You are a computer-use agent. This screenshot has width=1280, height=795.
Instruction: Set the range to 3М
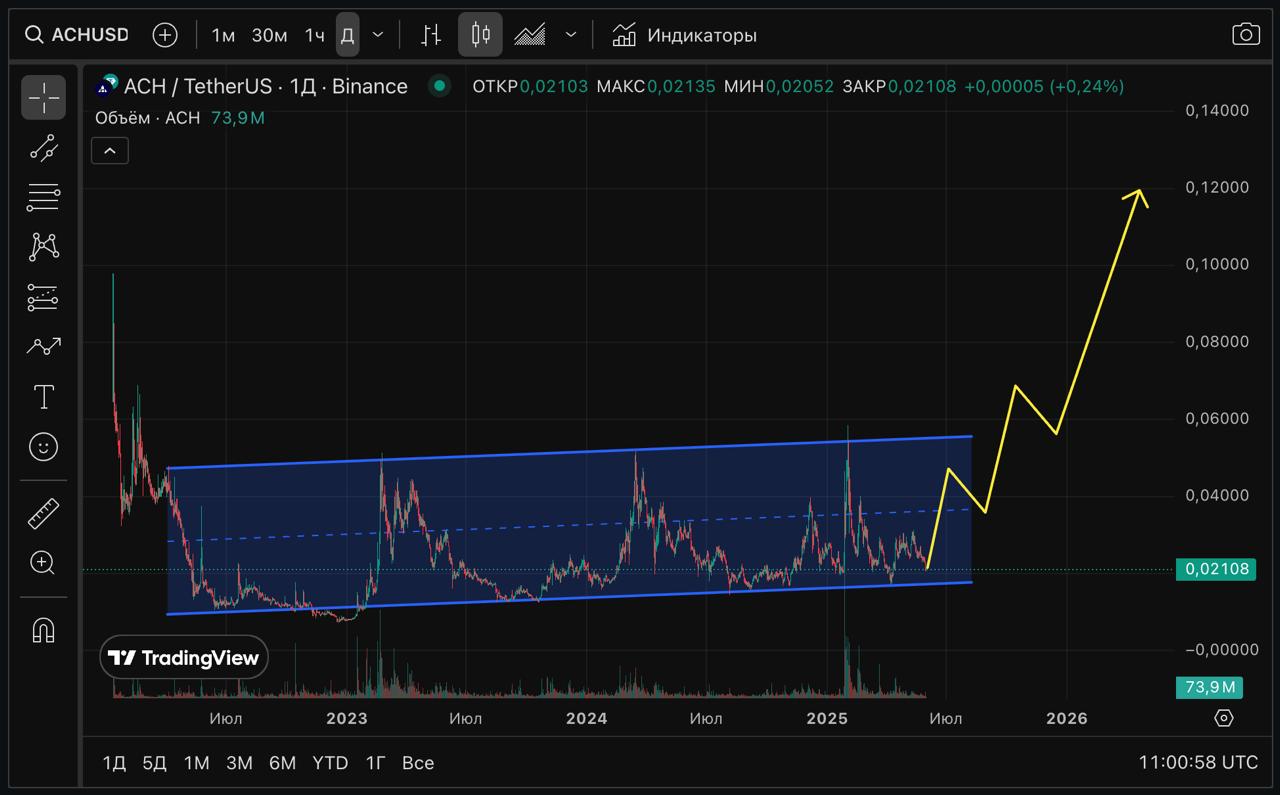[x=239, y=763]
